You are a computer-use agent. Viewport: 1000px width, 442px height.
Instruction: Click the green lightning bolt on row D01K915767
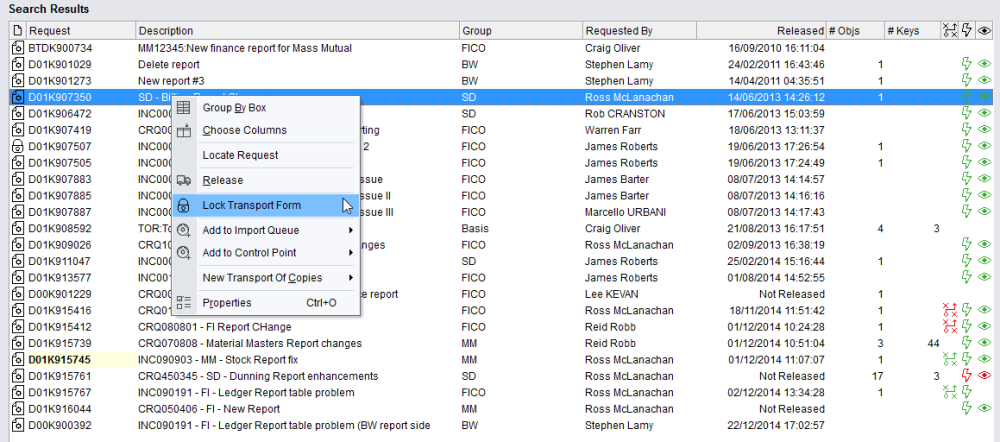[967, 392]
